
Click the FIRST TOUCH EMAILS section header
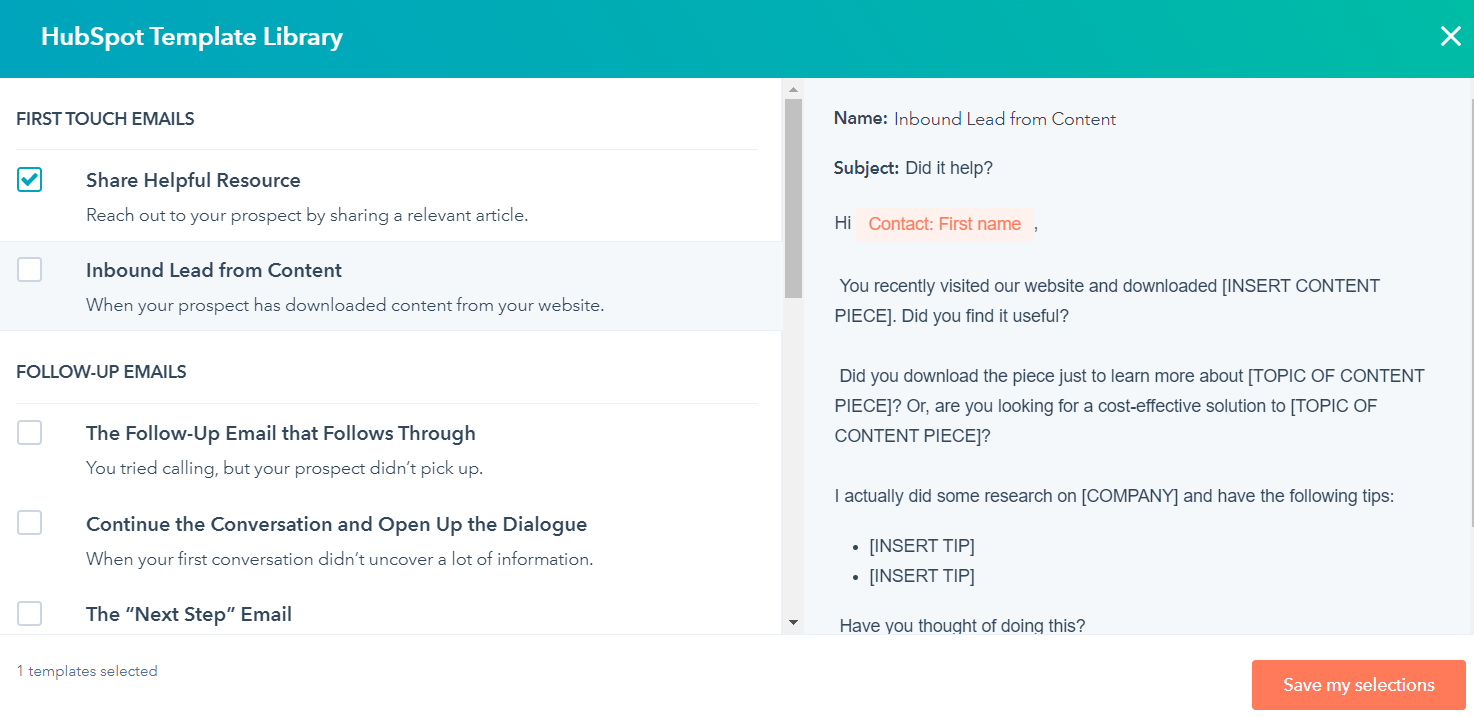[x=105, y=118]
